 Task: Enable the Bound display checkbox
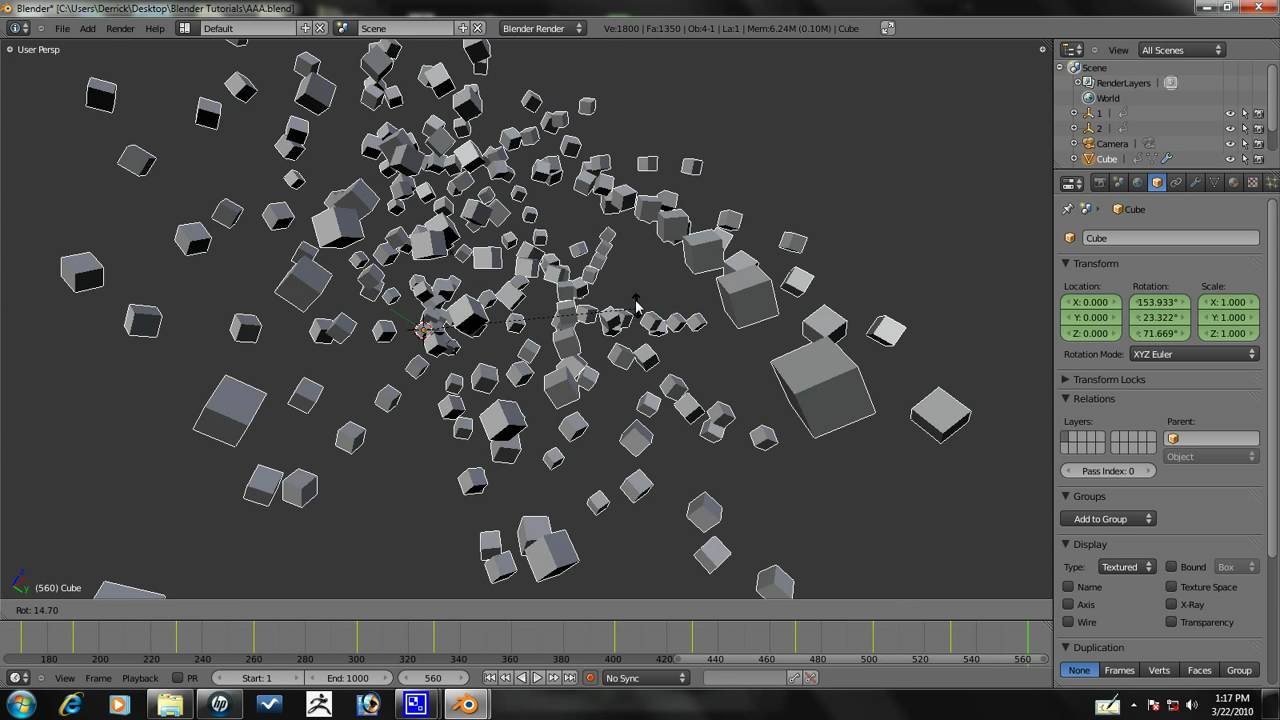point(1171,567)
